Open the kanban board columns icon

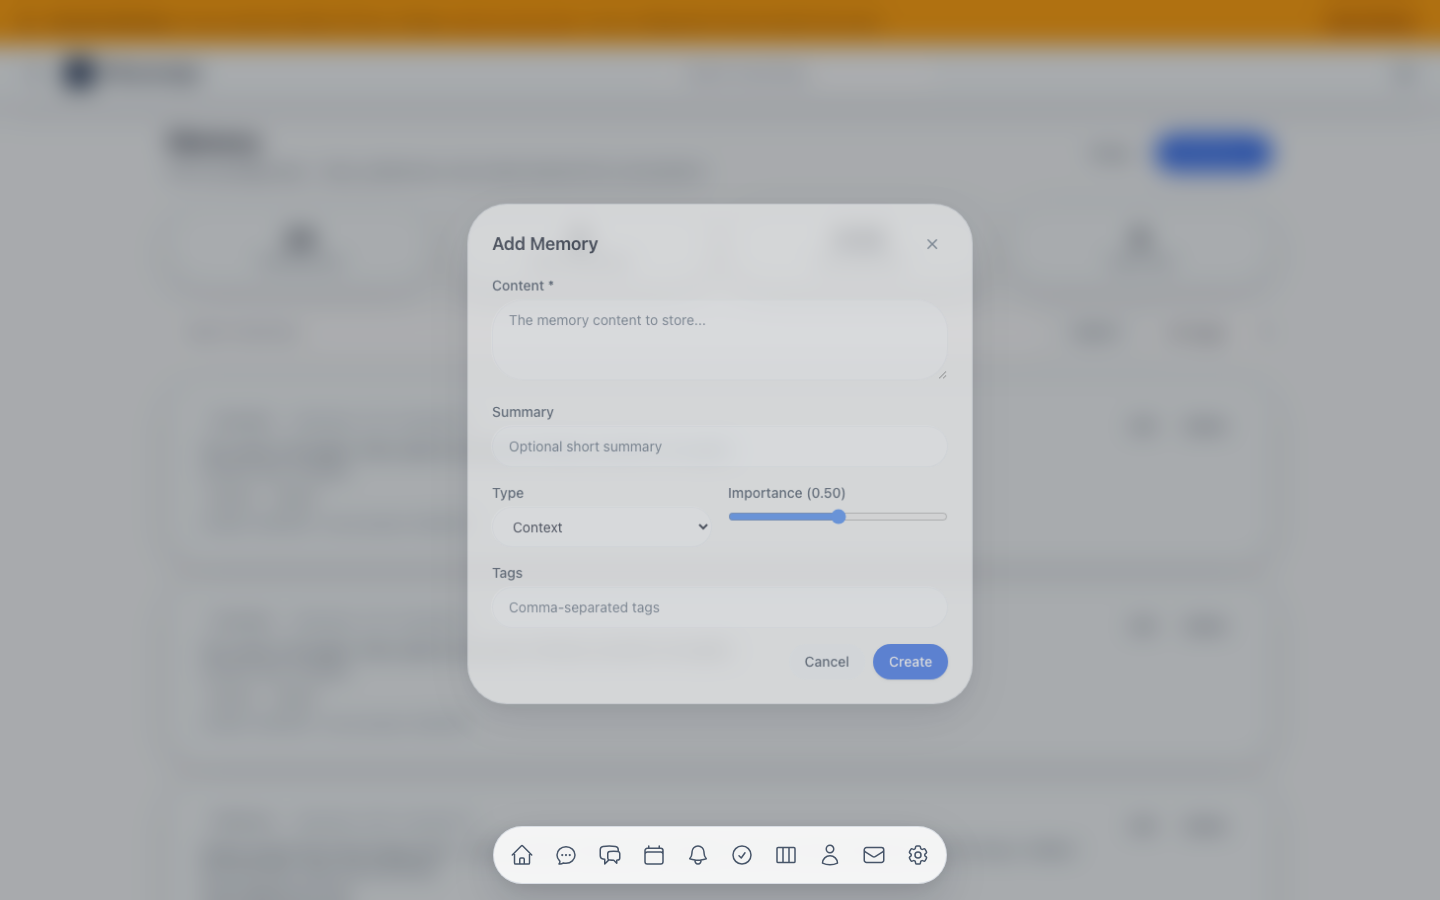click(786, 855)
